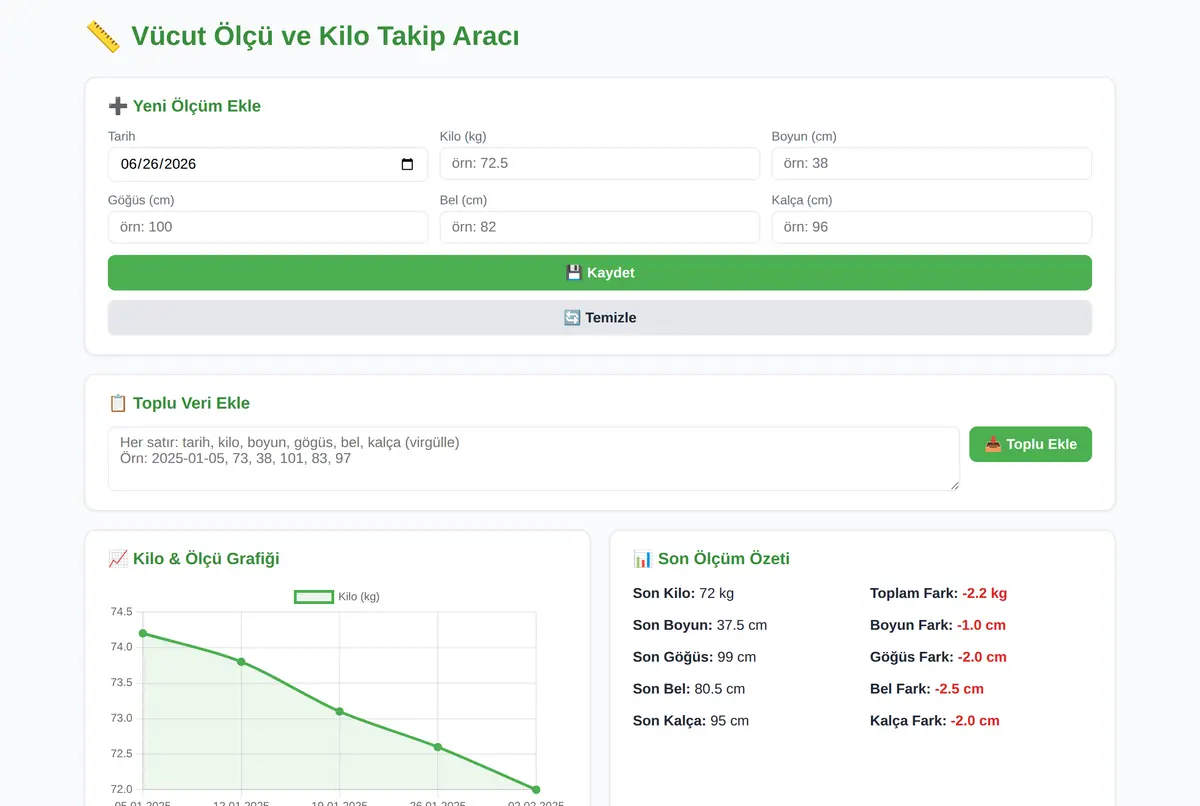Image resolution: width=1200 pixels, height=806 pixels.
Task: Save the measurement with Kaydet button
Action: coord(600,273)
